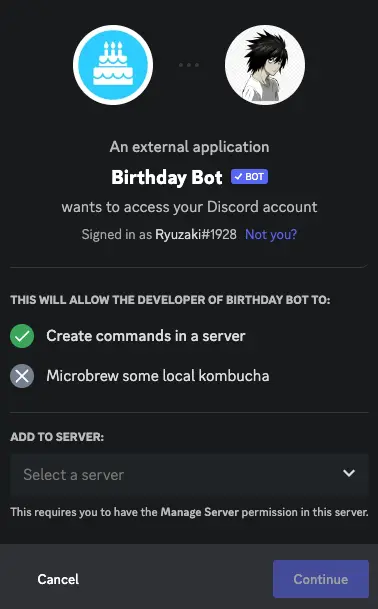Screen dimensions: 378x609
Task: Click the Birthday Bot application name
Action: 167,177
